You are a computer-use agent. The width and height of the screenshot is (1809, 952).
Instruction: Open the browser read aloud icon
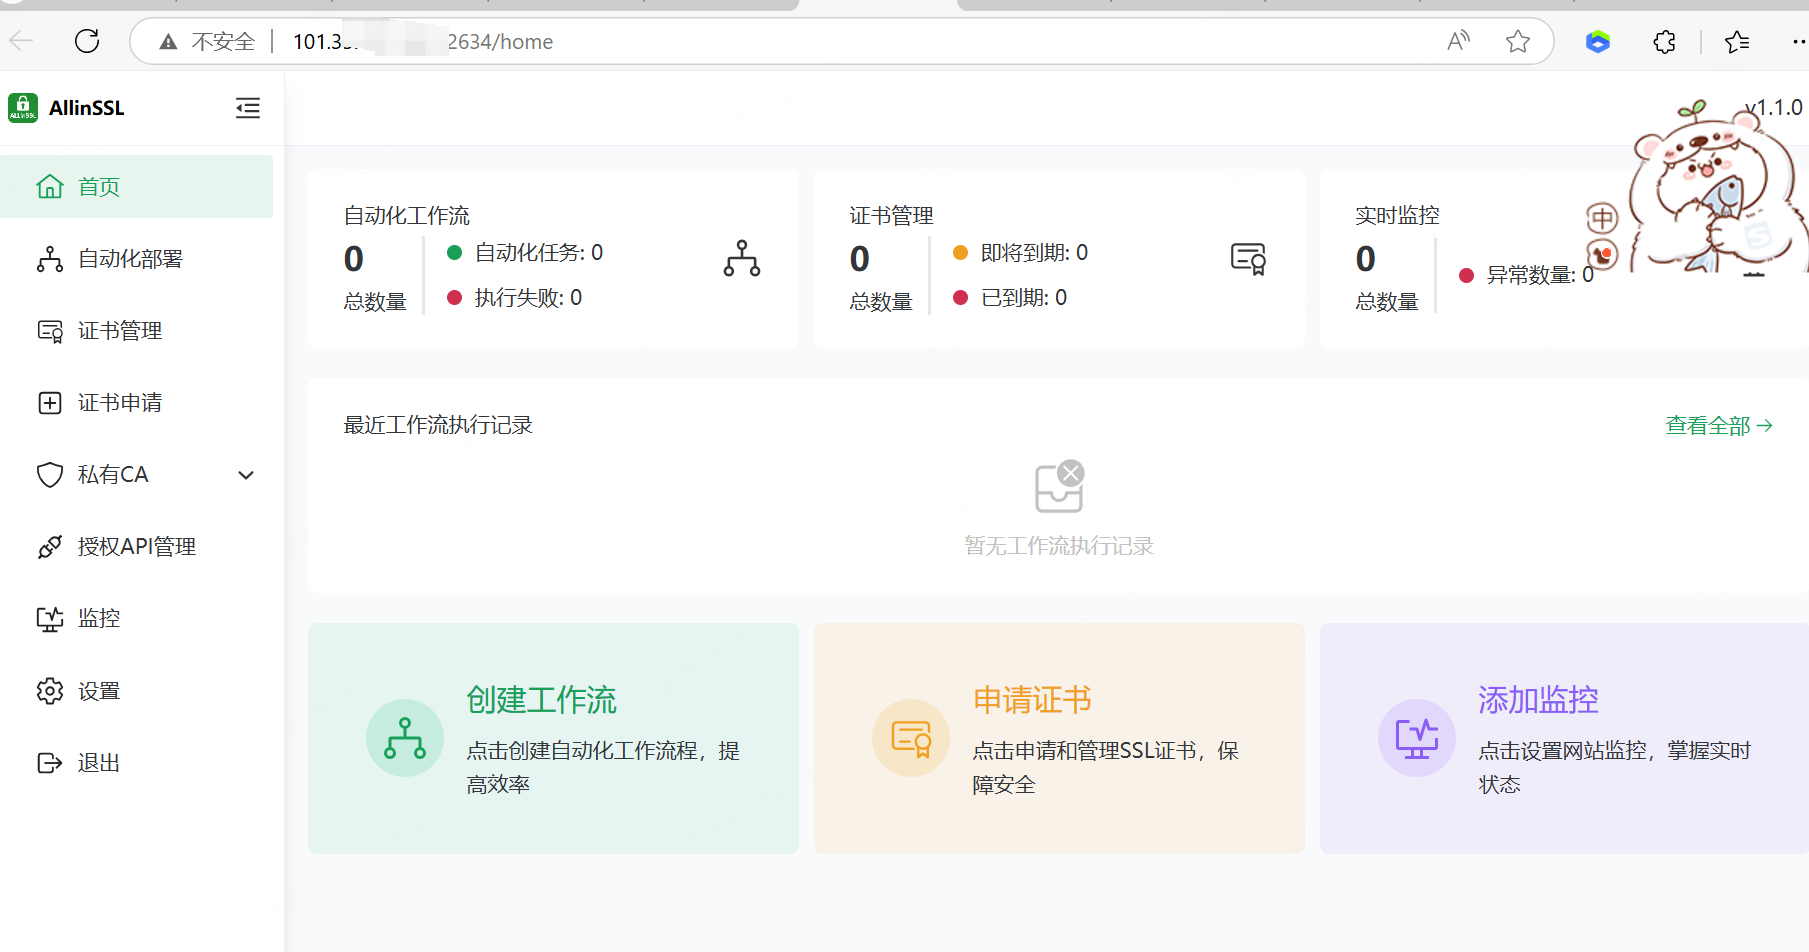pos(1459,41)
